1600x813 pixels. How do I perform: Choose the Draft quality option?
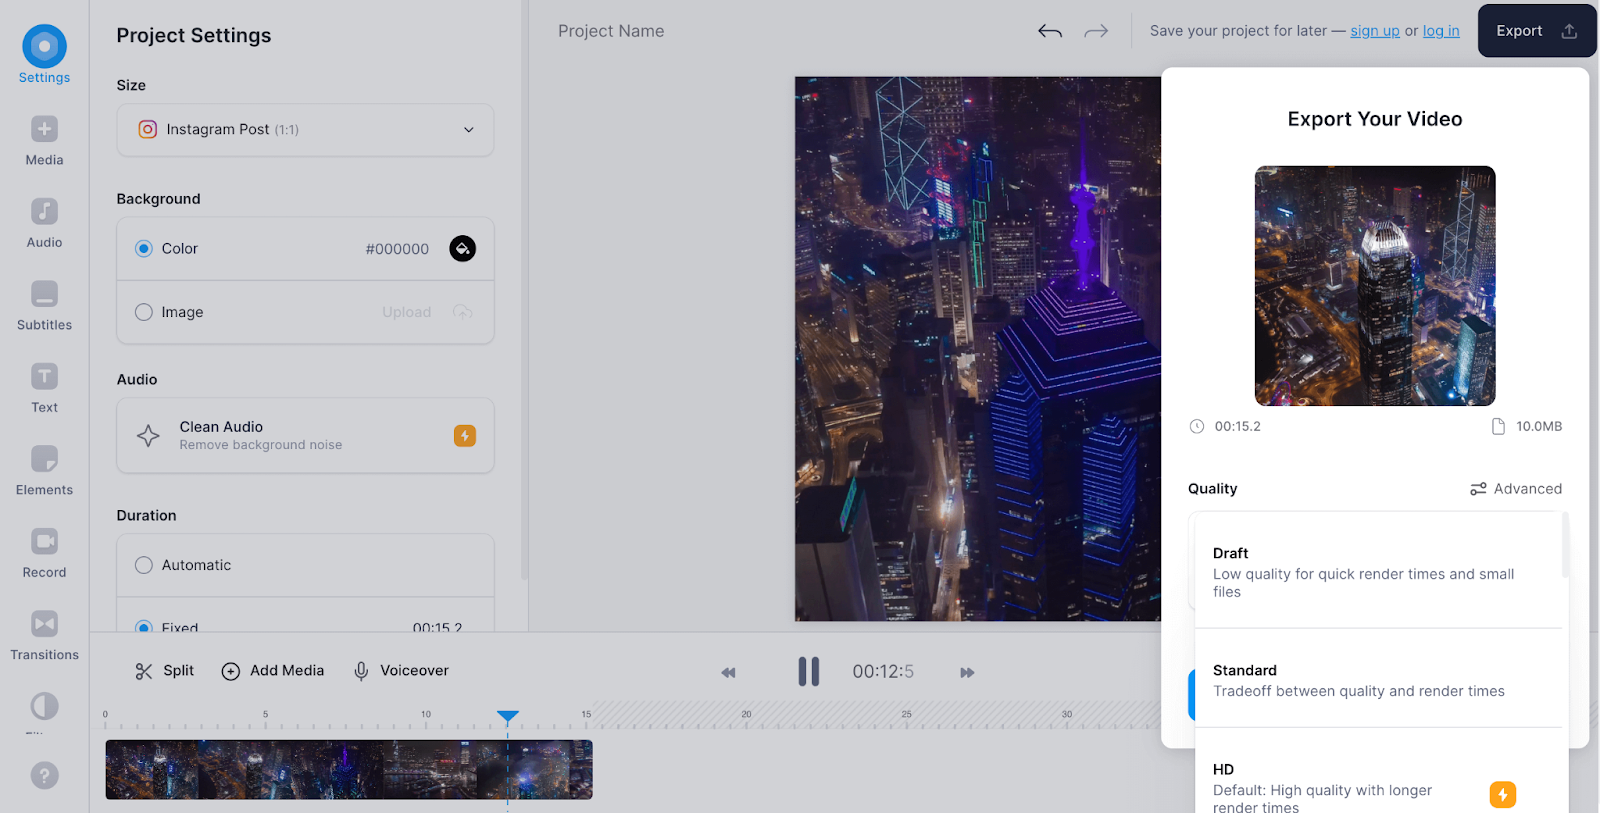tap(1378, 572)
